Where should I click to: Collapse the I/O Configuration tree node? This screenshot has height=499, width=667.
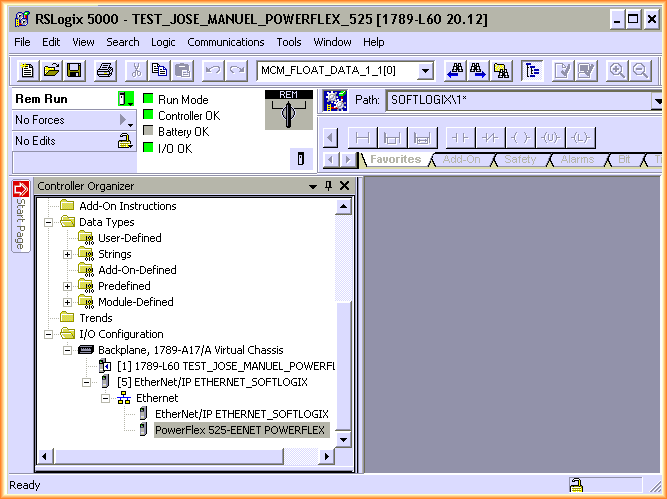tap(49, 334)
